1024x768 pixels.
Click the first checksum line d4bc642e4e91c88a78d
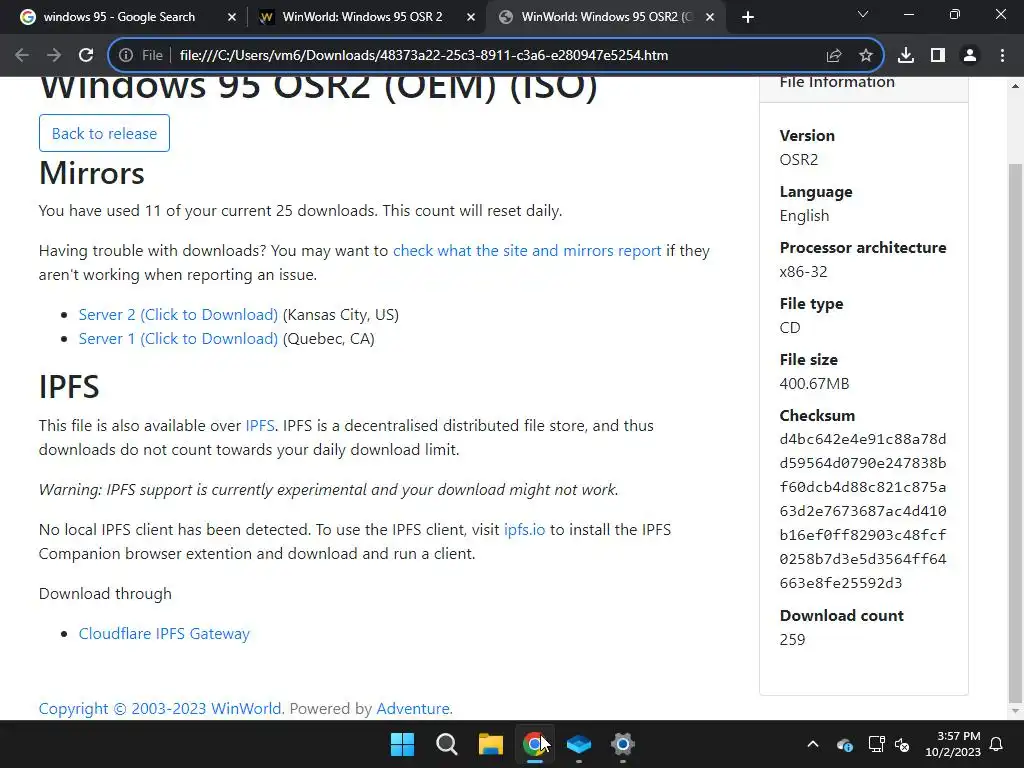(x=863, y=440)
